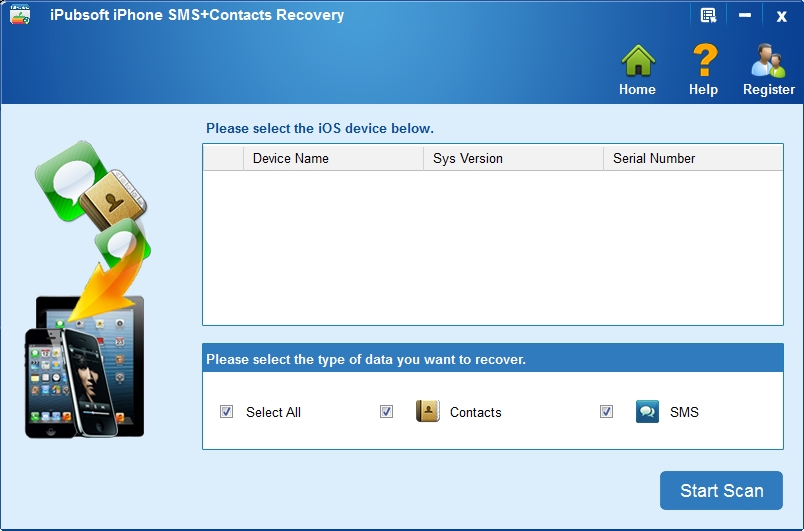
Task: Click the Home label
Action: click(x=637, y=89)
